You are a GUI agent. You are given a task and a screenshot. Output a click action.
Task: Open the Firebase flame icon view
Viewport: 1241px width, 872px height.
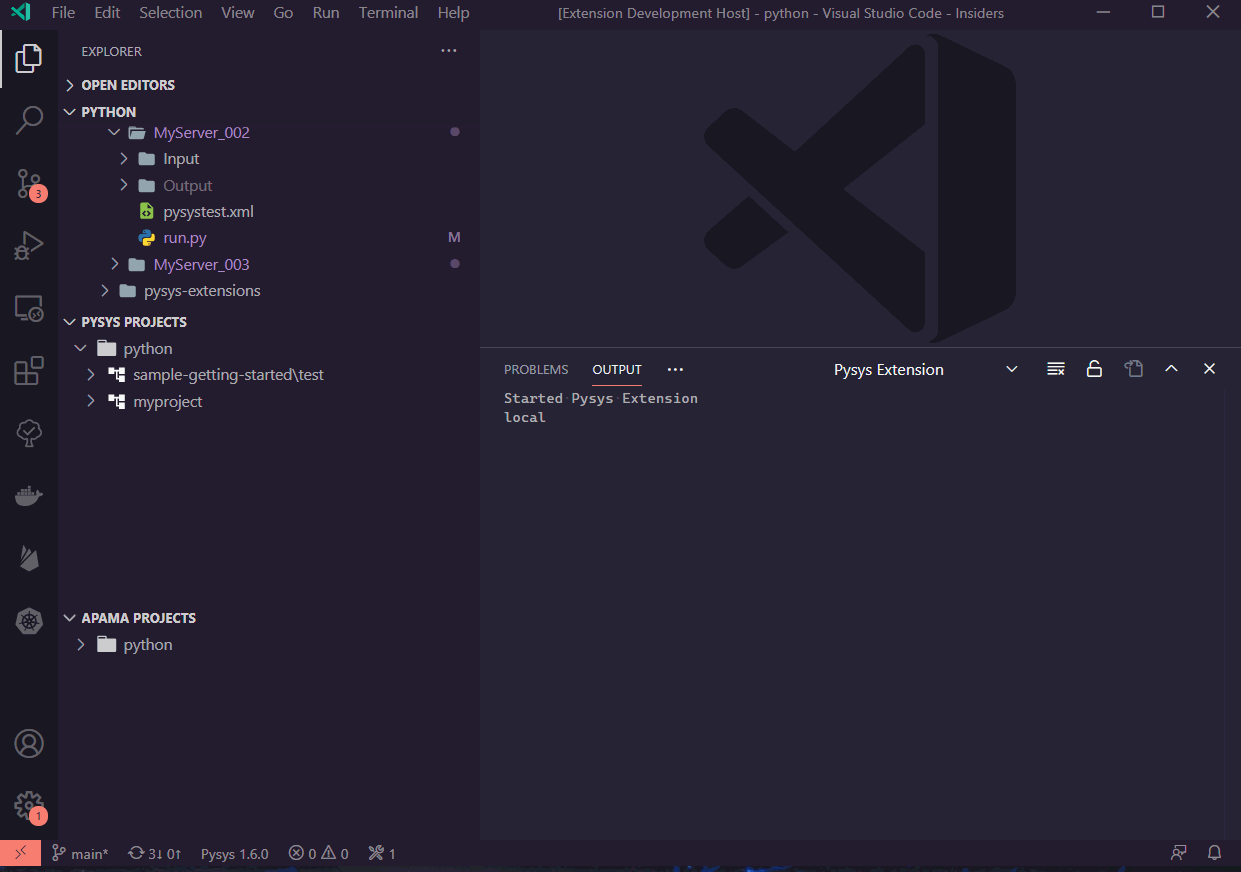[29, 558]
